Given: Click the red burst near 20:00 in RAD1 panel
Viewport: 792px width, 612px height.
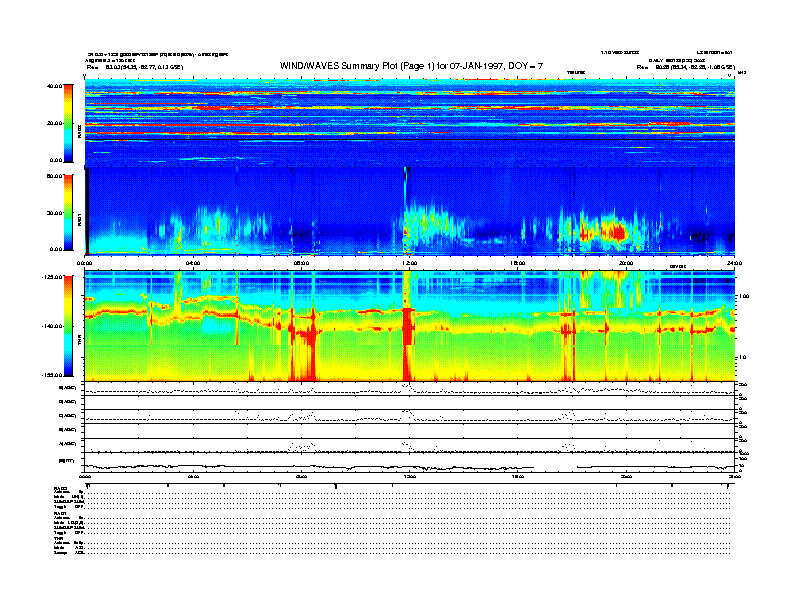Looking at the screenshot, I should coord(617,233).
